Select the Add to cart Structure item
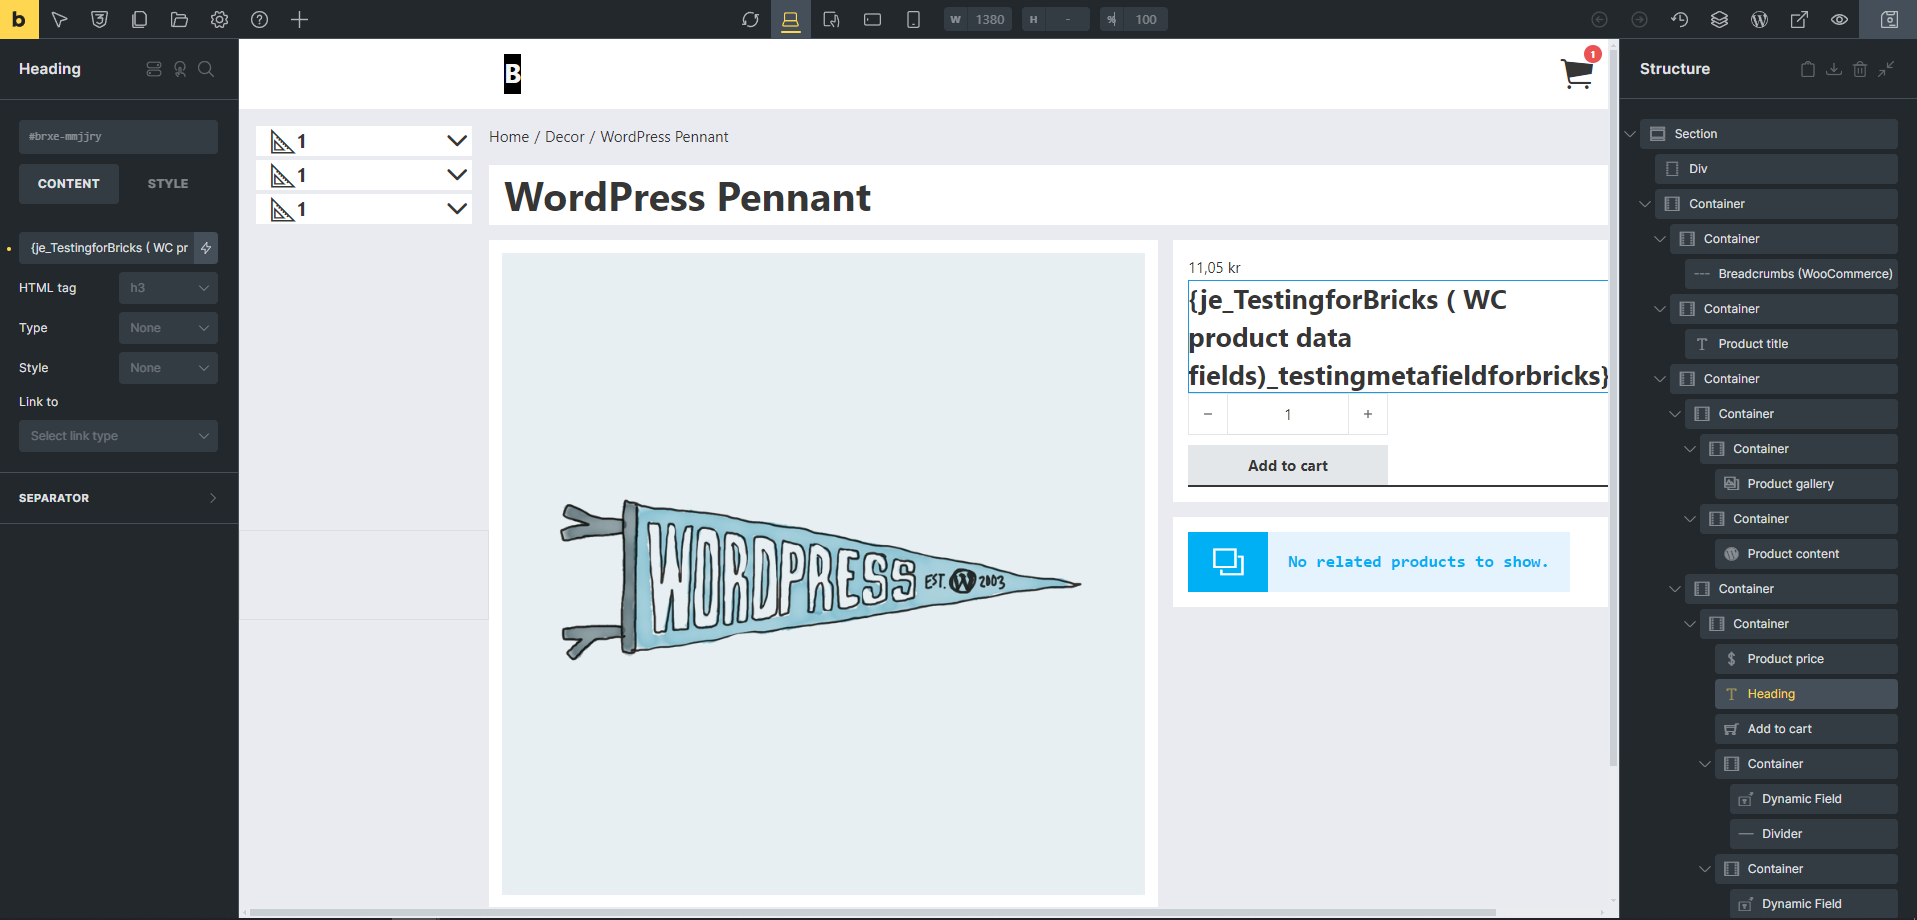The height and width of the screenshot is (920, 1917). (1806, 729)
